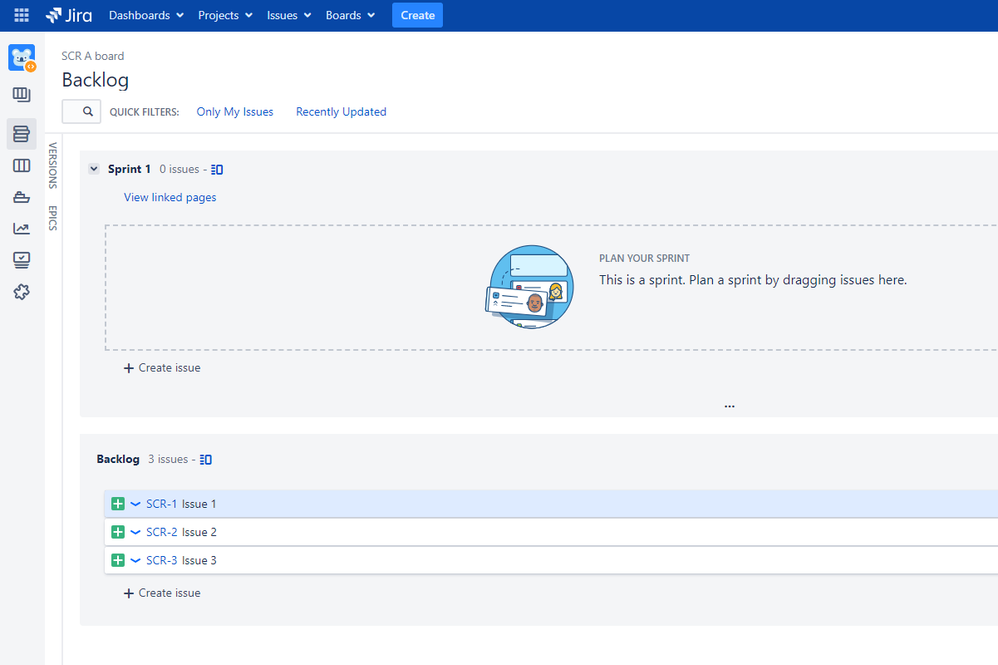Click the '0 issues' count text
This screenshot has height=665, width=998.
pos(179,169)
